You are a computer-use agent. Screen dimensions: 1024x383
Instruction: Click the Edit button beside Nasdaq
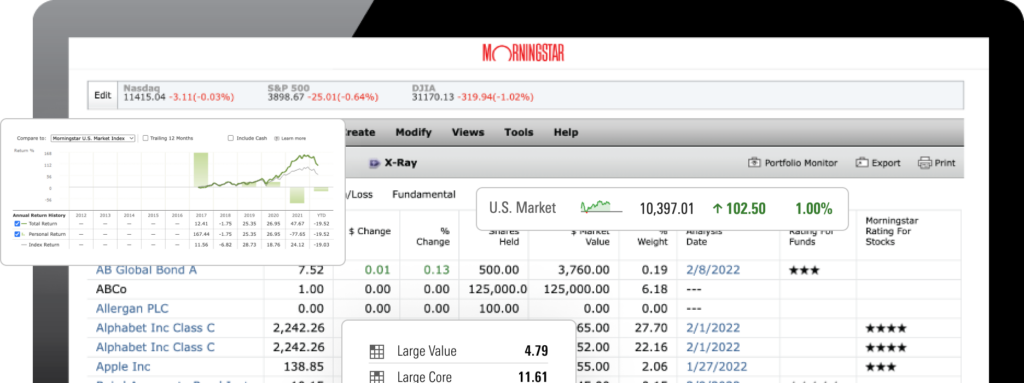pyautogui.click(x=103, y=95)
